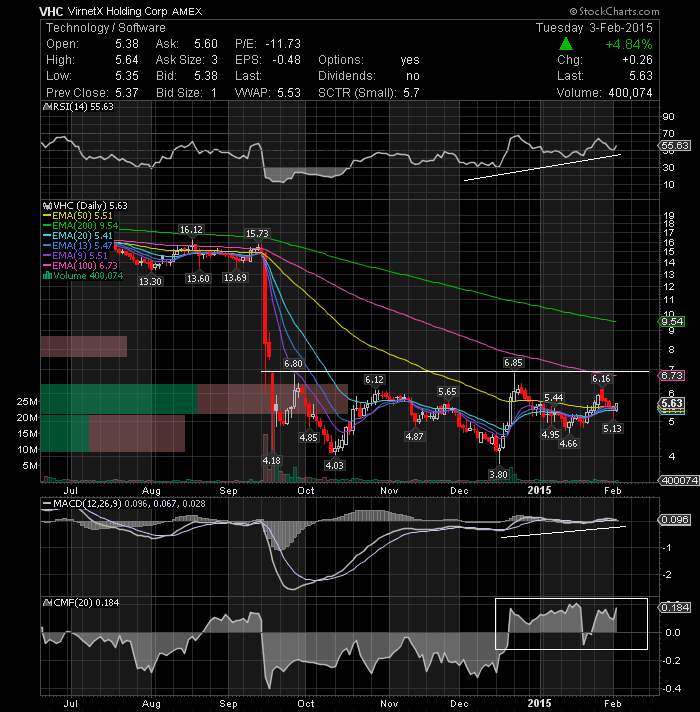The image size is (700, 712).
Task: Click the green EMA(200) legend line
Action: [x=47, y=226]
